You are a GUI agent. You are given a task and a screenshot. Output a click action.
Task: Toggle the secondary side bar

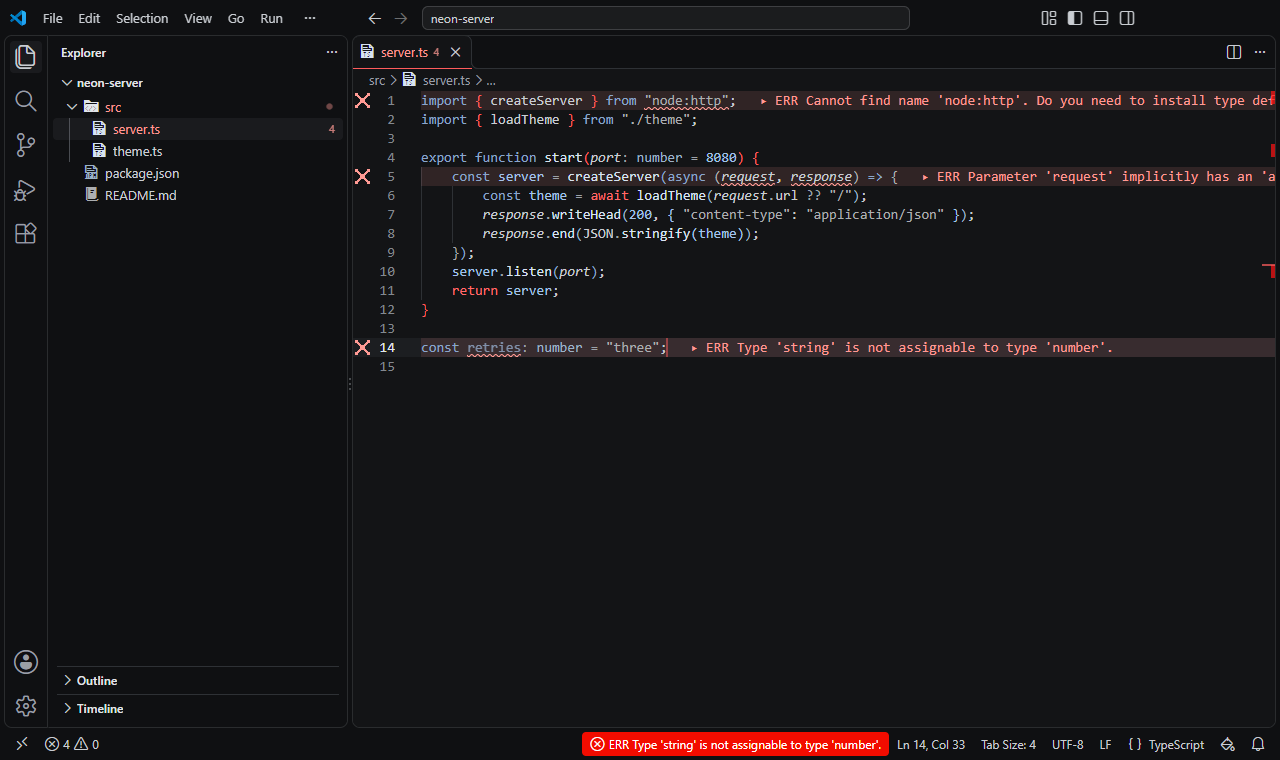tap(1127, 18)
